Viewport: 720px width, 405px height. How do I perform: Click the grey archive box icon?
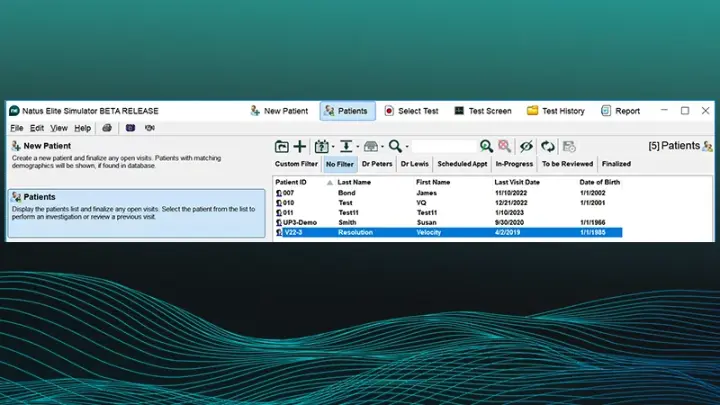371,146
